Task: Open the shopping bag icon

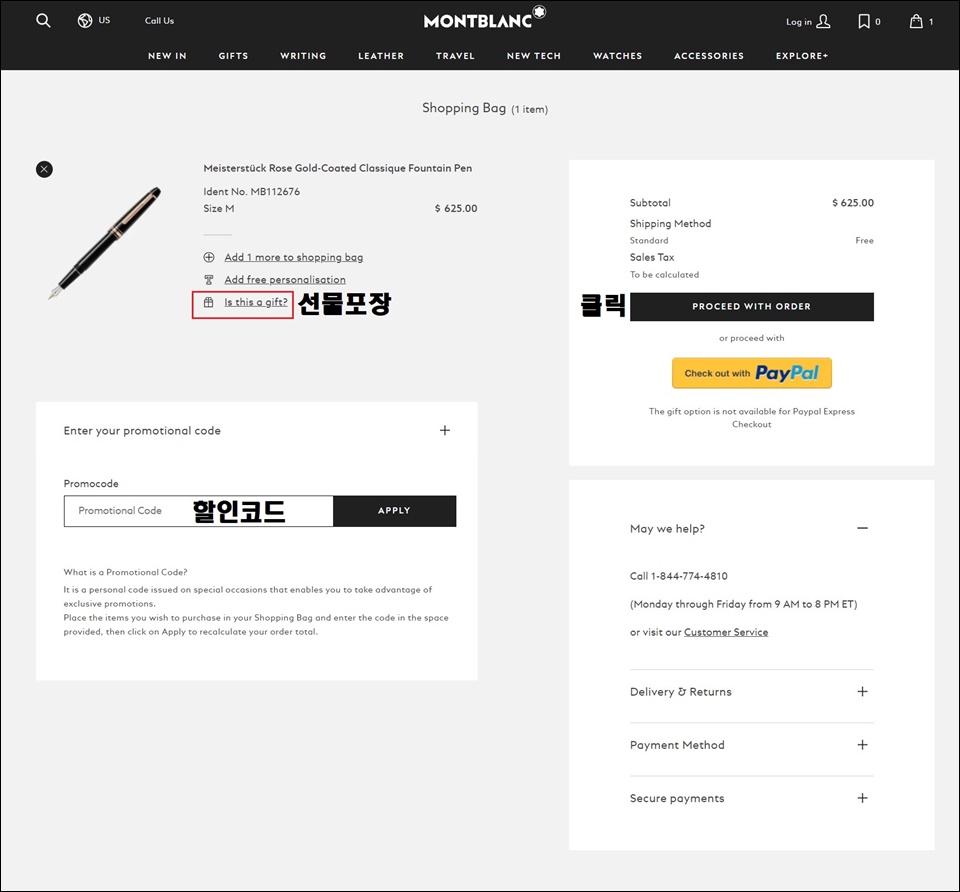Action: pyautogui.click(x=916, y=21)
